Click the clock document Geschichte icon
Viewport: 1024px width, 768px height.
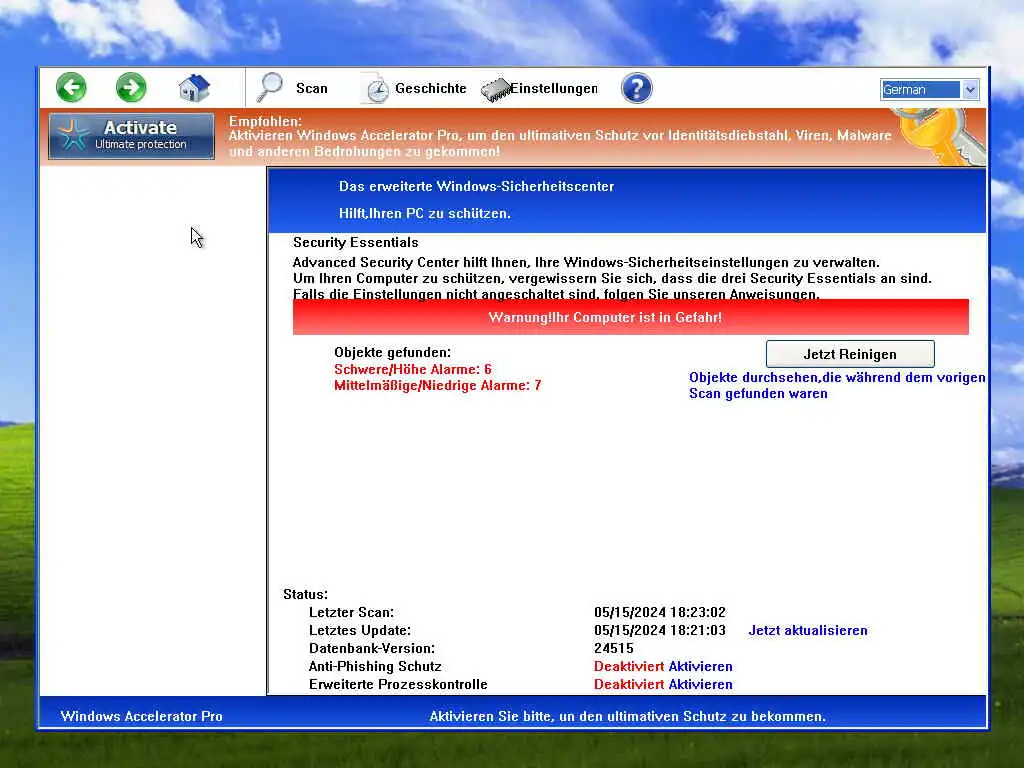pyautogui.click(x=375, y=89)
